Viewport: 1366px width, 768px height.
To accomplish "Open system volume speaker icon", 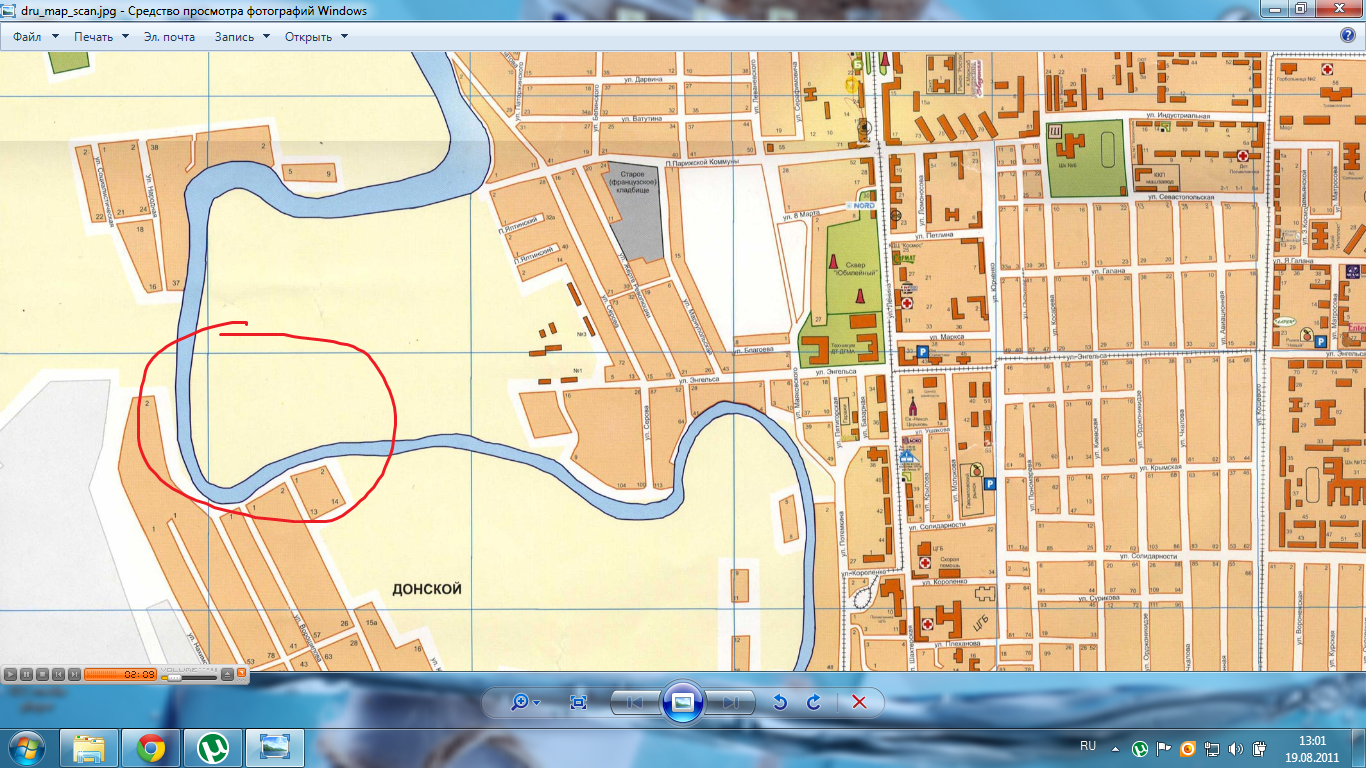I will pyautogui.click(x=1236, y=748).
